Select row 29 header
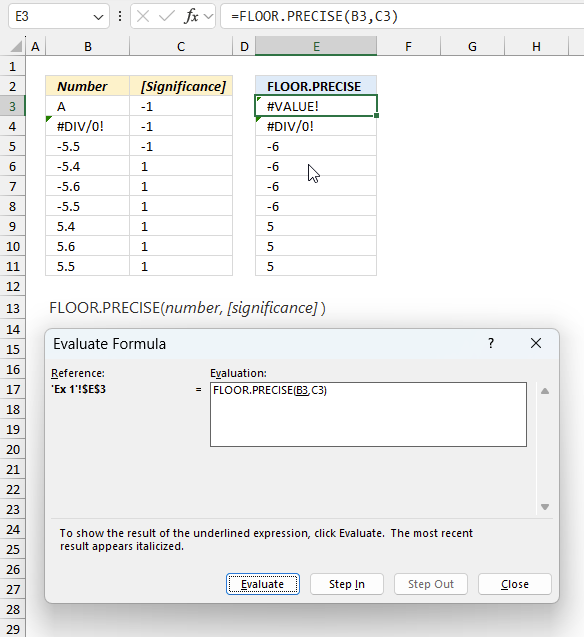The image size is (584, 637). (x=13, y=629)
